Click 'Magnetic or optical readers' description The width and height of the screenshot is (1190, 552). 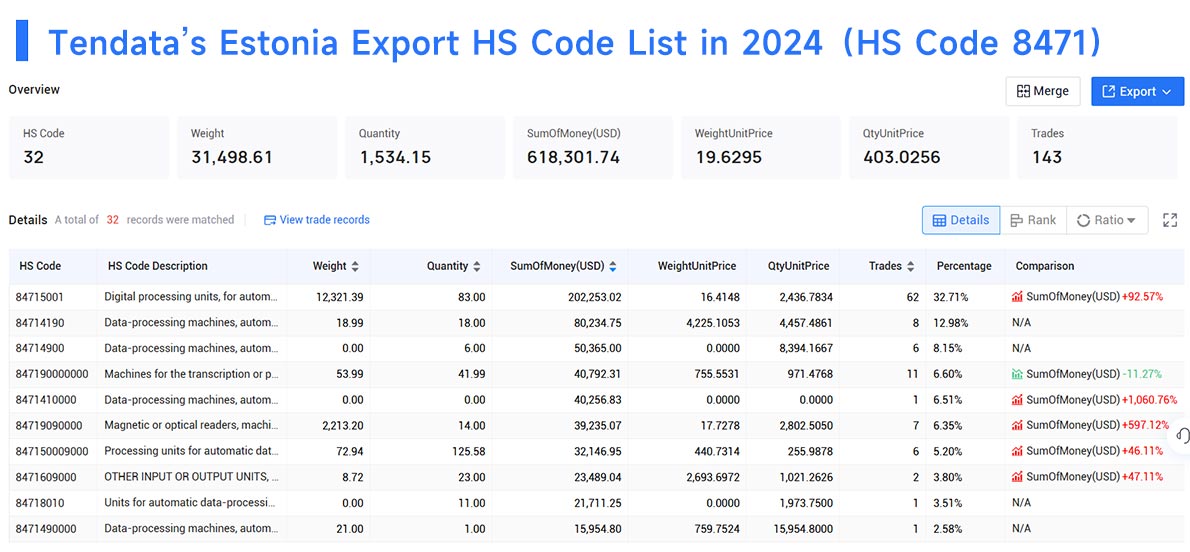click(x=191, y=426)
